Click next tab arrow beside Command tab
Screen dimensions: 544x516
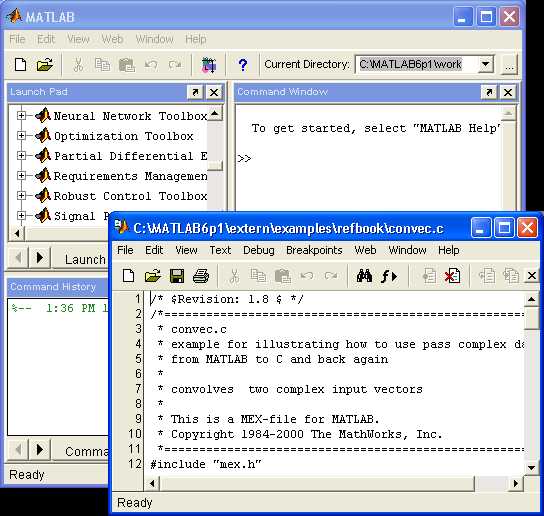coord(40,449)
